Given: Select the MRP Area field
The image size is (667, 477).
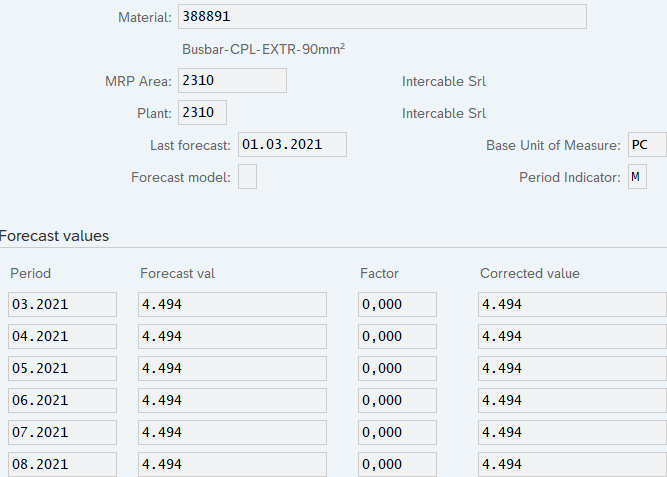Looking at the screenshot, I should click(232, 81).
